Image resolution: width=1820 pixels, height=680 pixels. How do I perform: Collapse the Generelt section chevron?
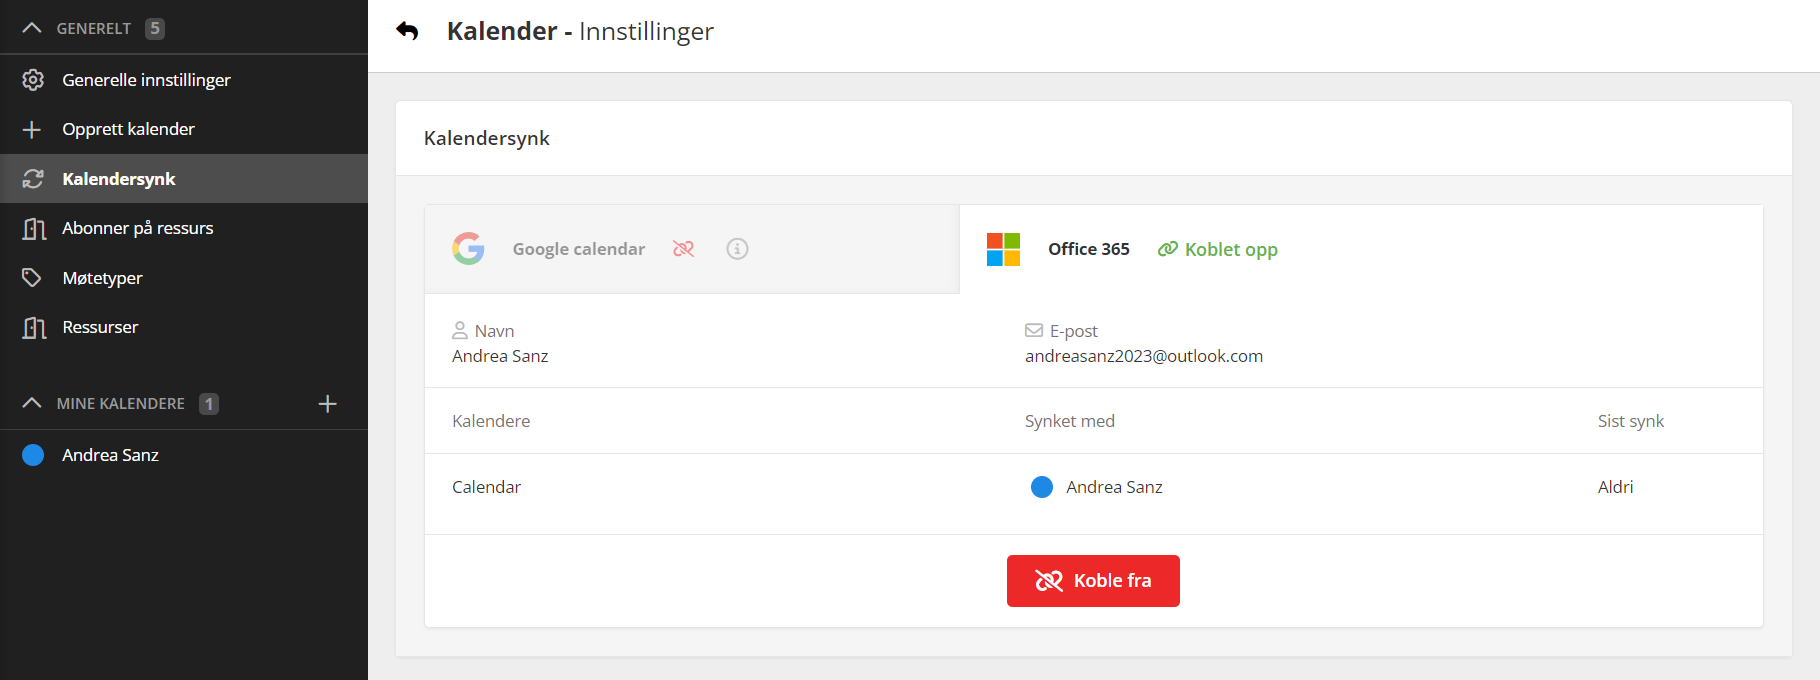click(x=32, y=28)
